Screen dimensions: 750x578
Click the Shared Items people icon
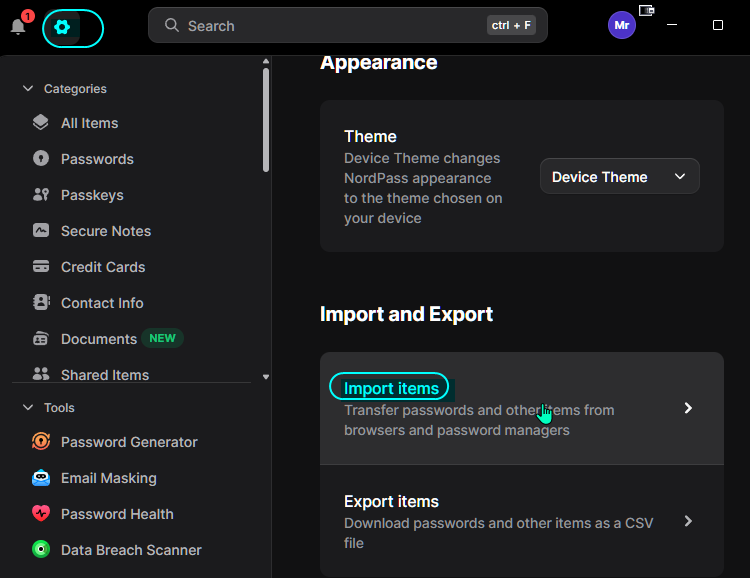point(41,374)
